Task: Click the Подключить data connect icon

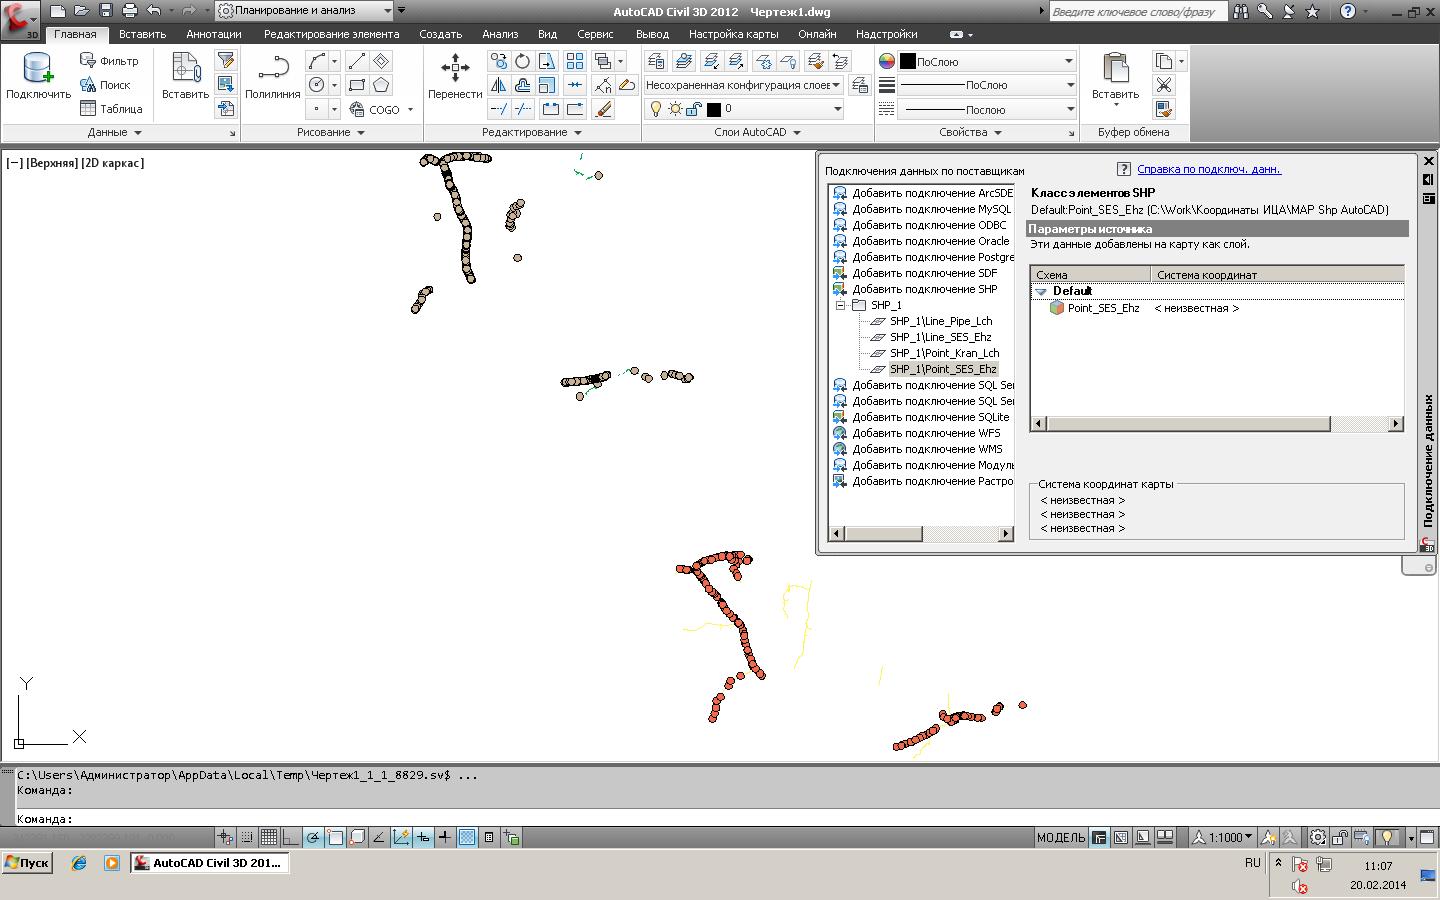Action: [38, 77]
